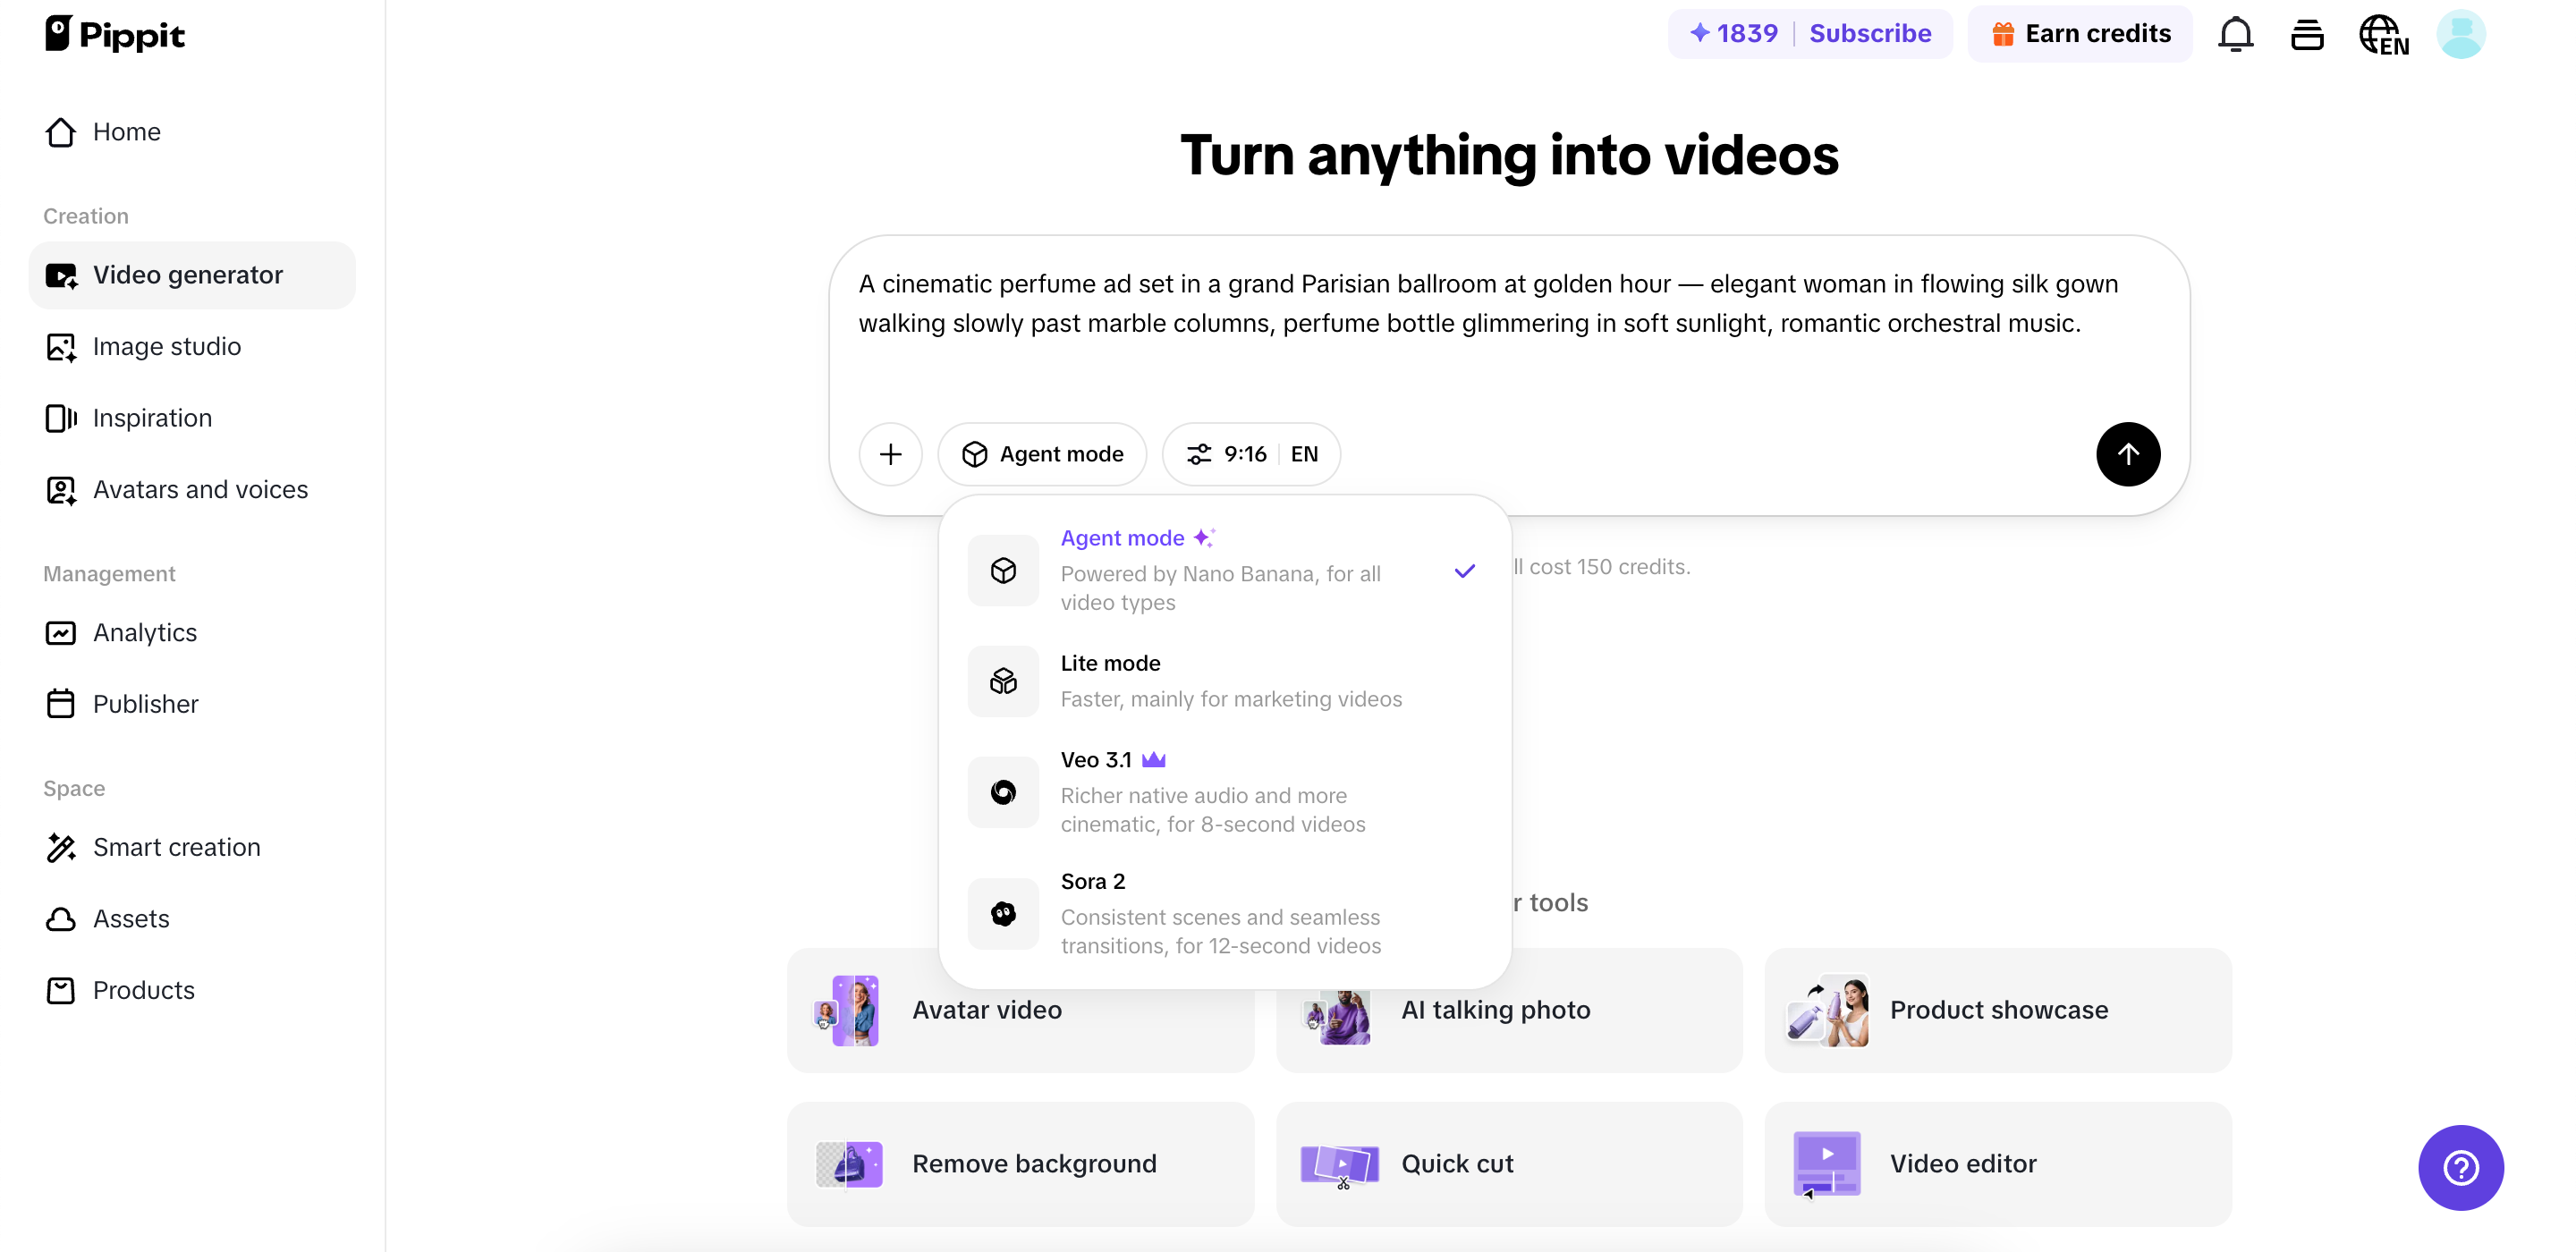The image size is (2576, 1252).
Task: Click Remove background thumbnail image
Action: tap(849, 1164)
